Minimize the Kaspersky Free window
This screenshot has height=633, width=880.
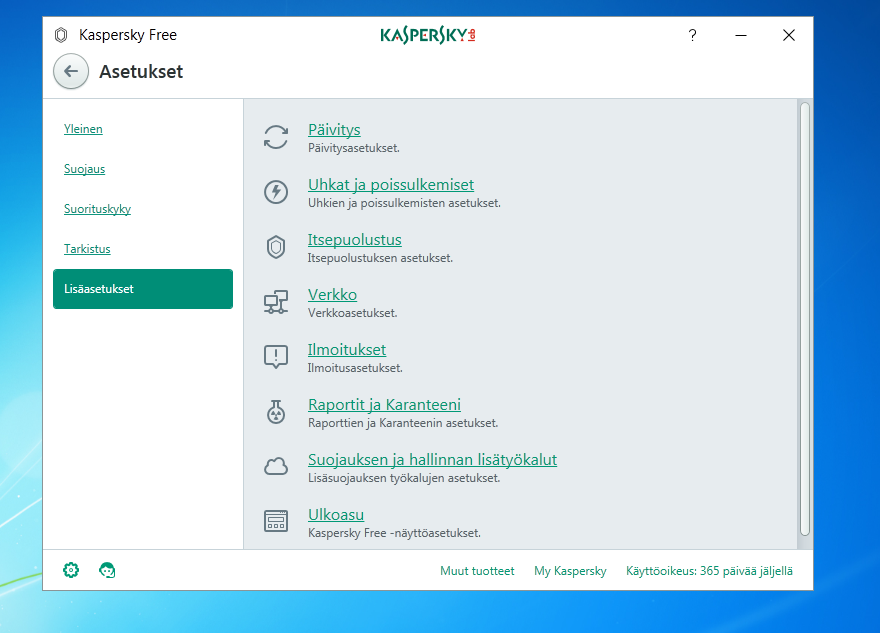tap(741, 35)
